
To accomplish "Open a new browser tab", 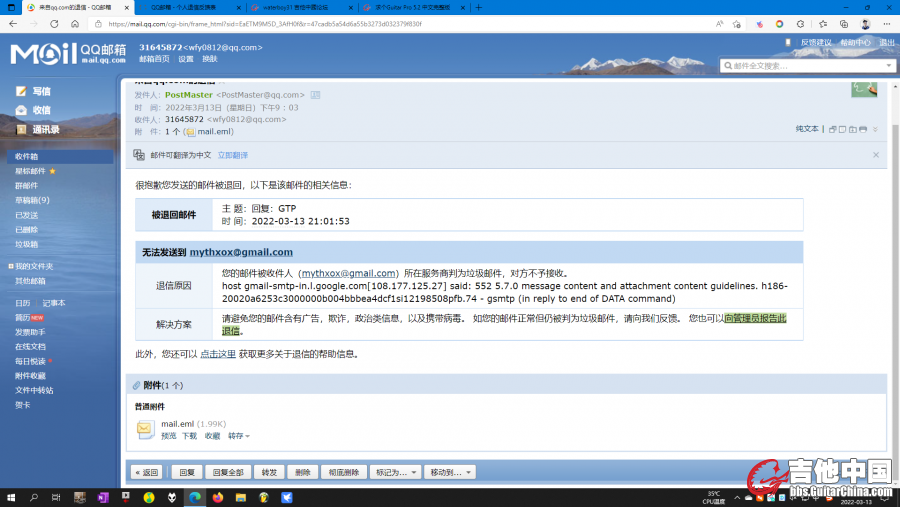I will tap(479, 7).
